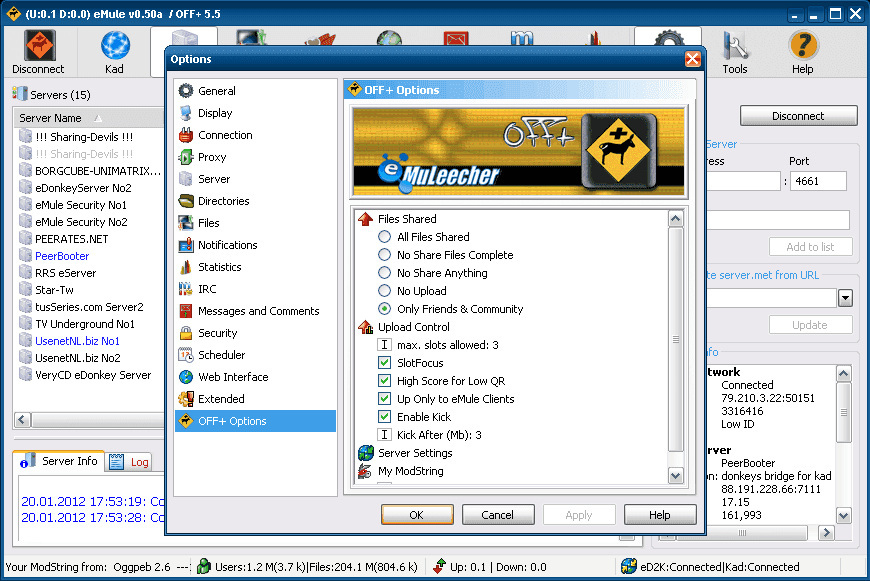Select No Share Files Complete option
Viewport: 870px width, 581px height.
384,255
